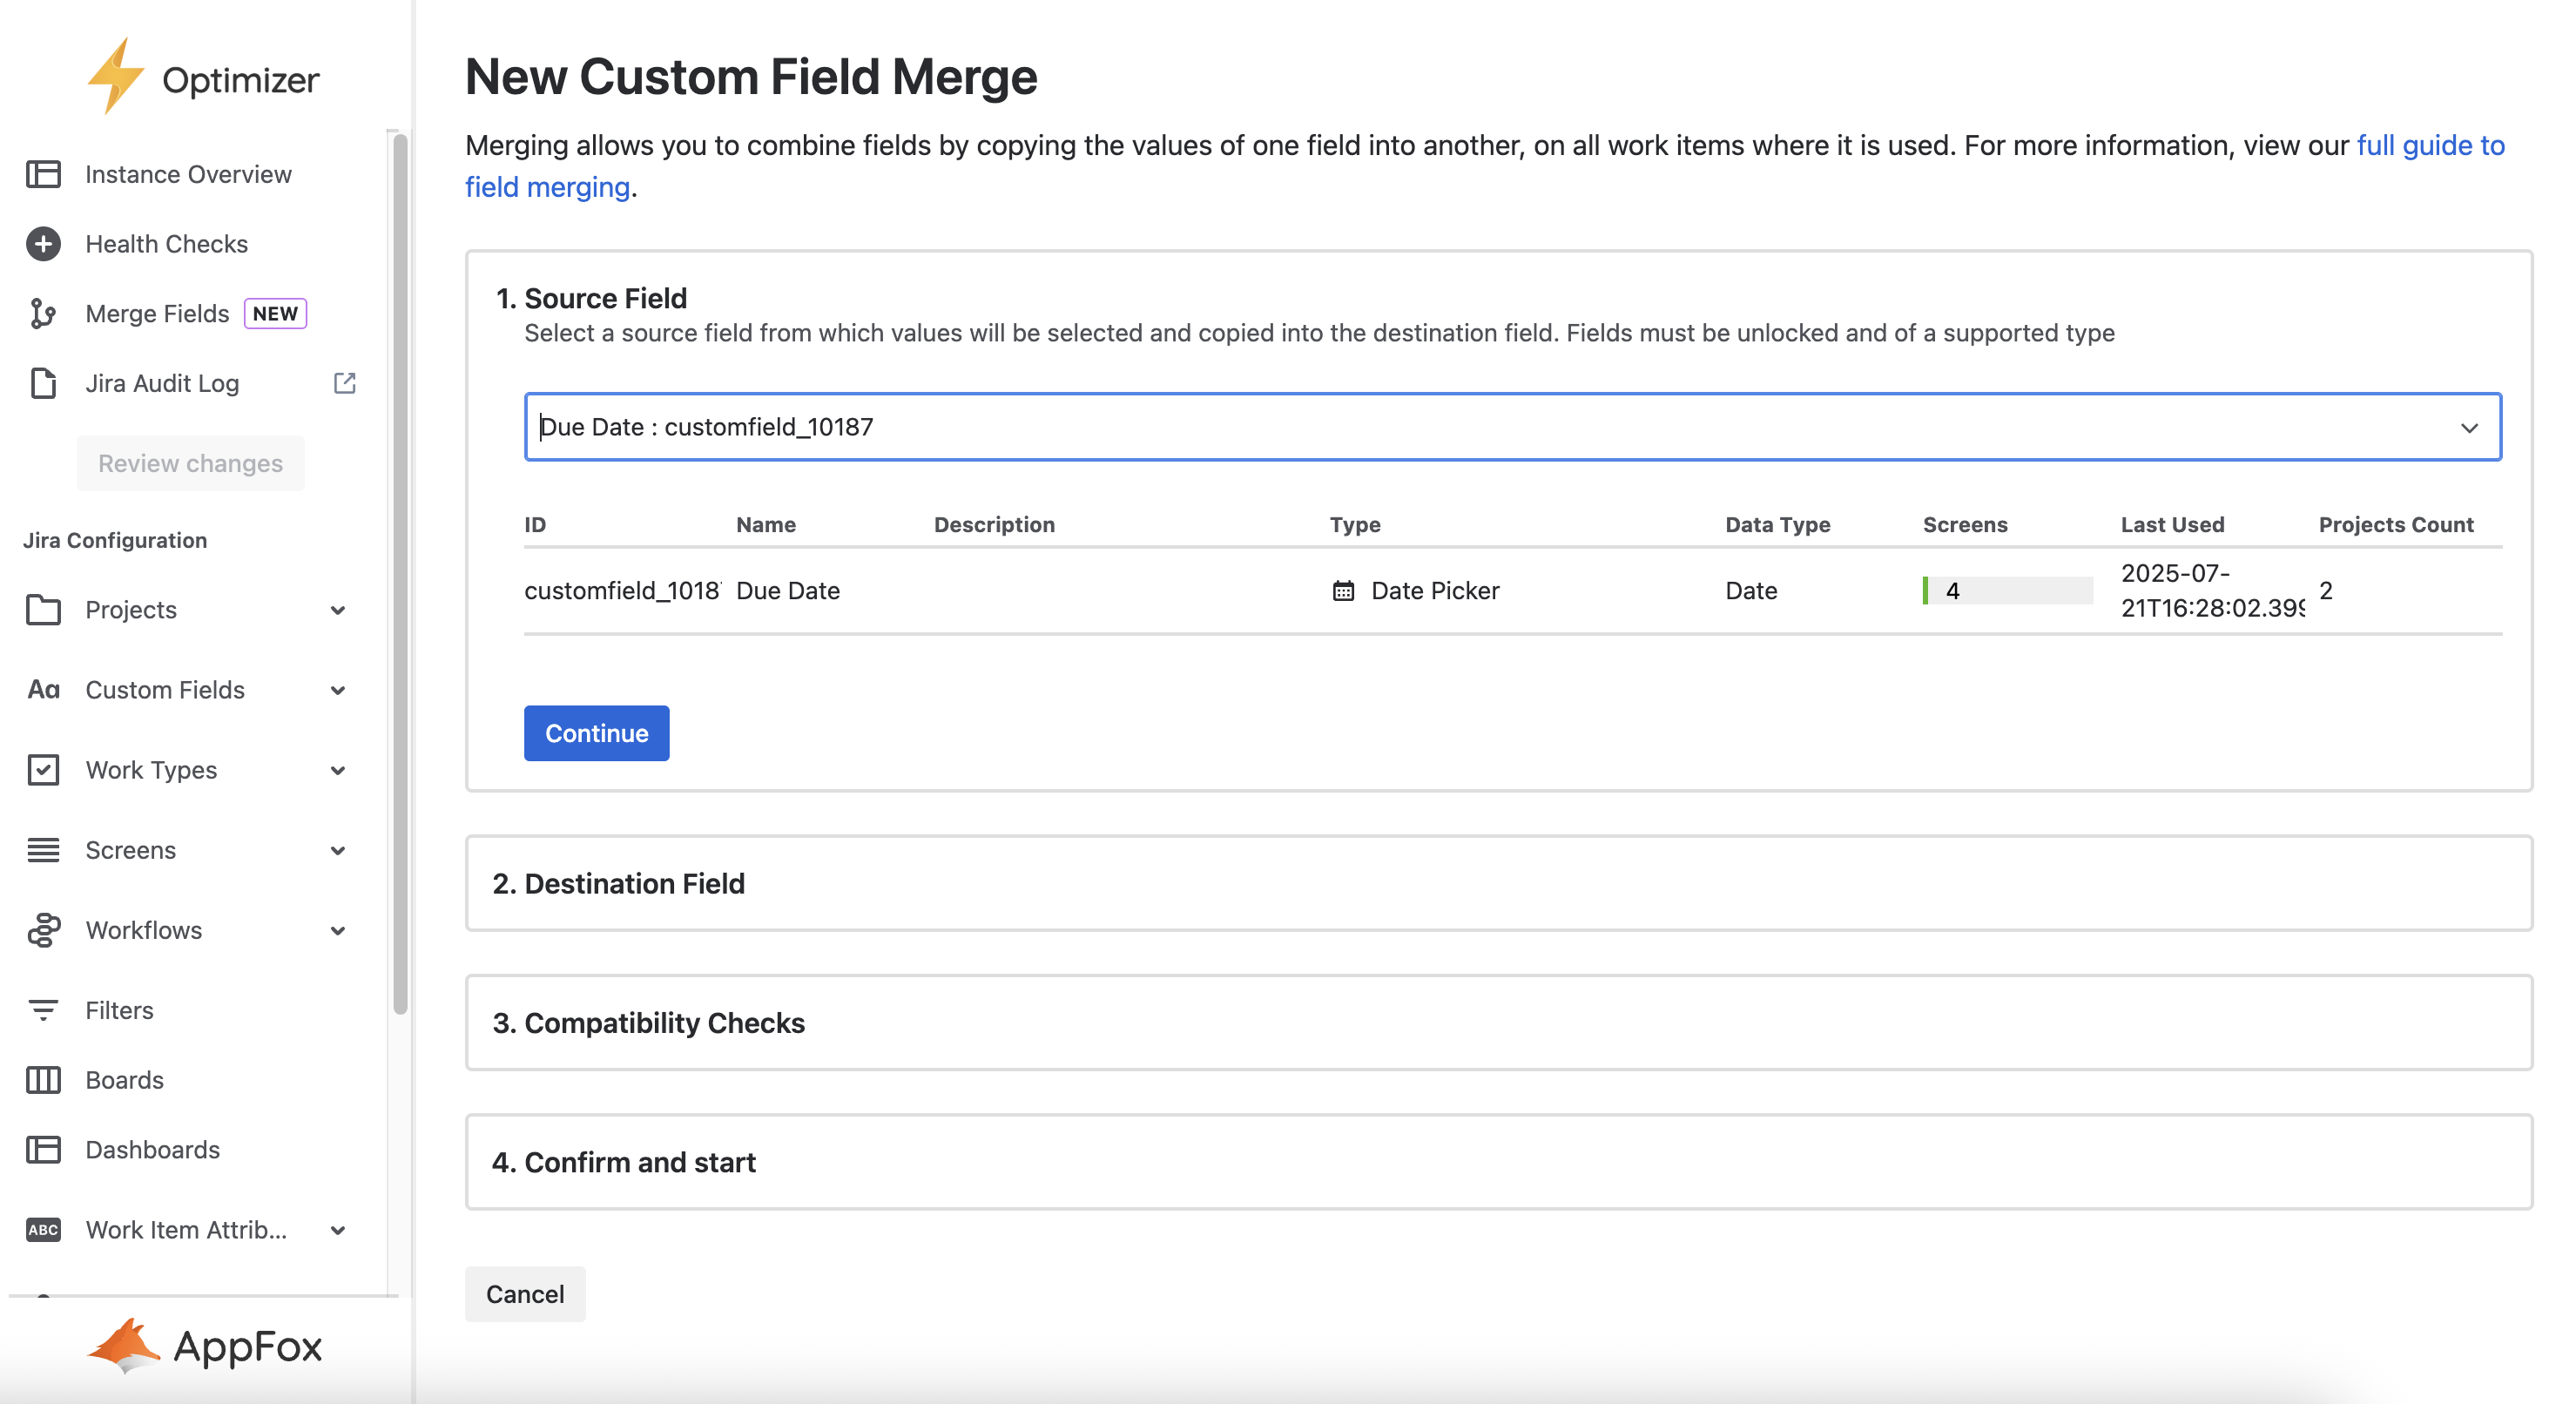Click the Health Checks plus icon
This screenshot has height=1404, width=2576.
coord(43,244)
